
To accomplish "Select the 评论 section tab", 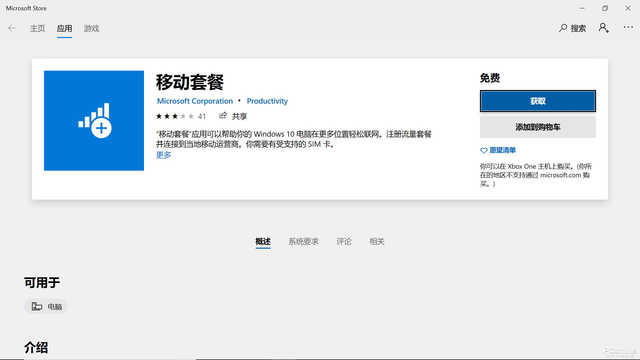I will coord(344,241).
